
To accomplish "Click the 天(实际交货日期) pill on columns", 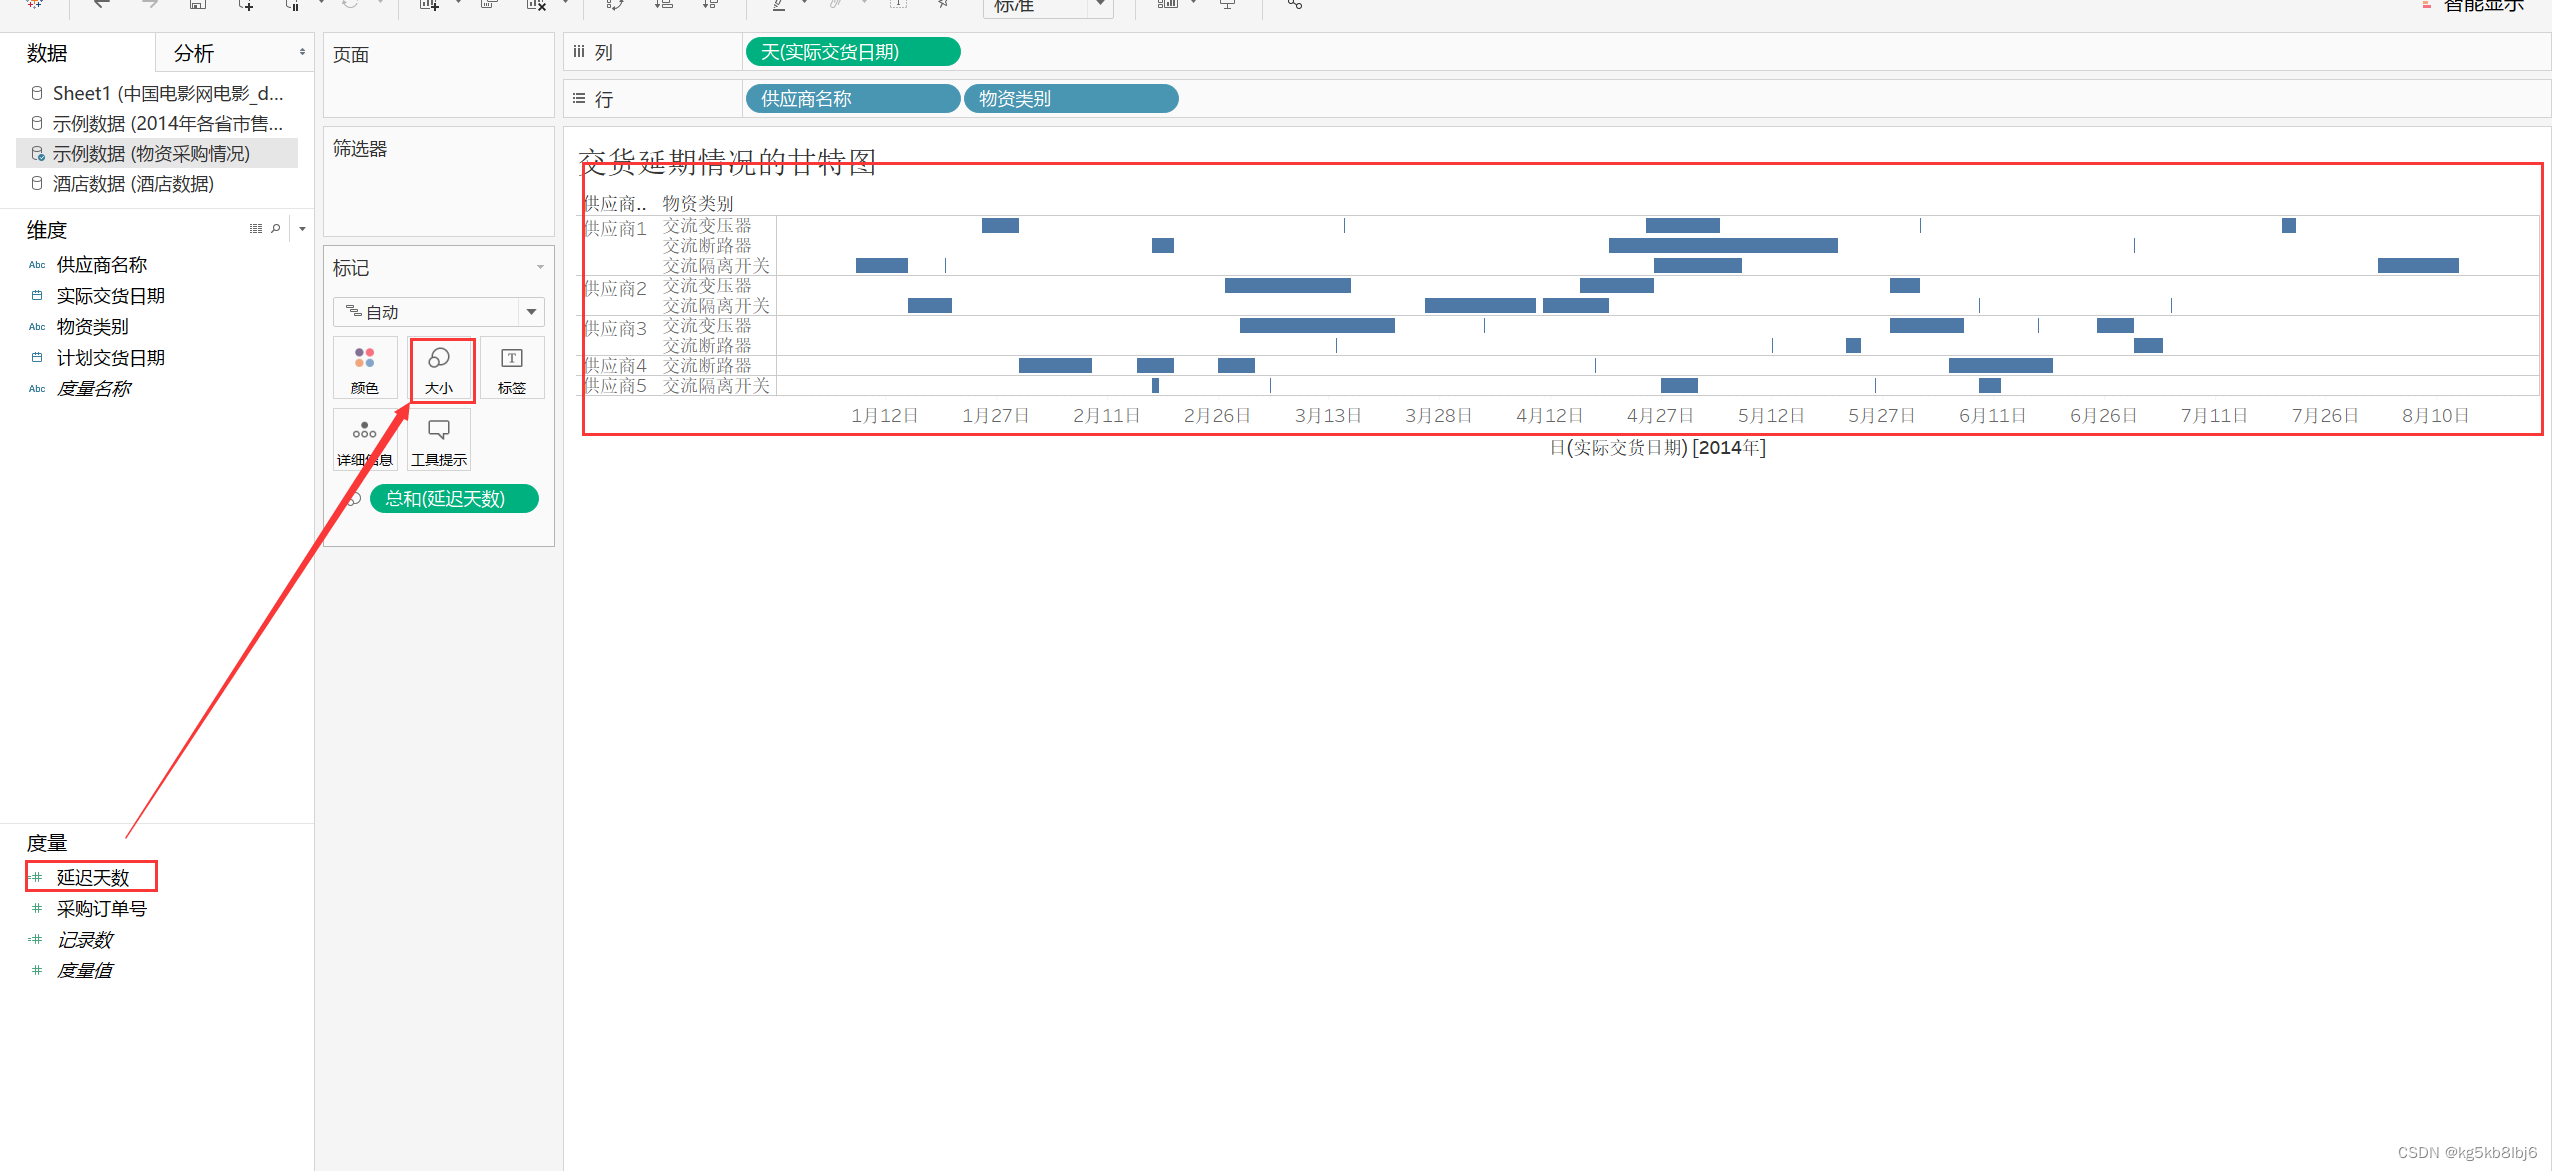I will (853, 52).
